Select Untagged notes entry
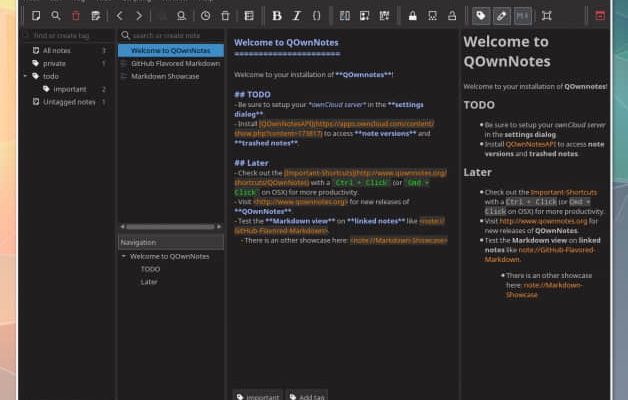628x400 pixels. click(x=69, y=102)
